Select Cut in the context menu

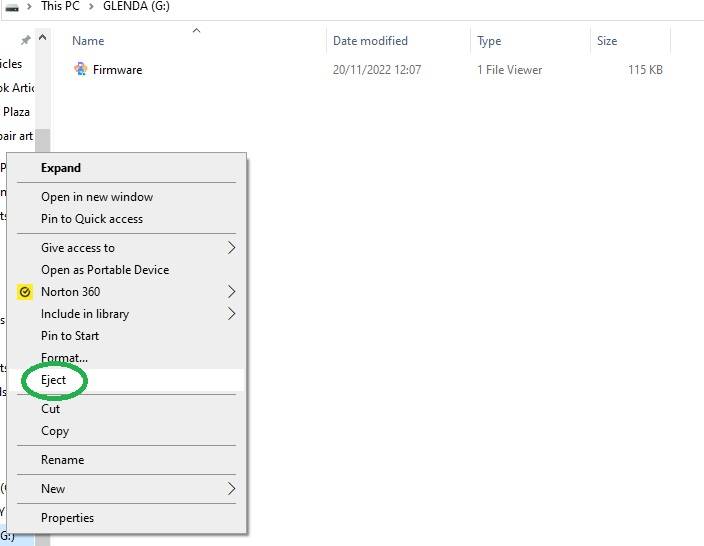127,409
